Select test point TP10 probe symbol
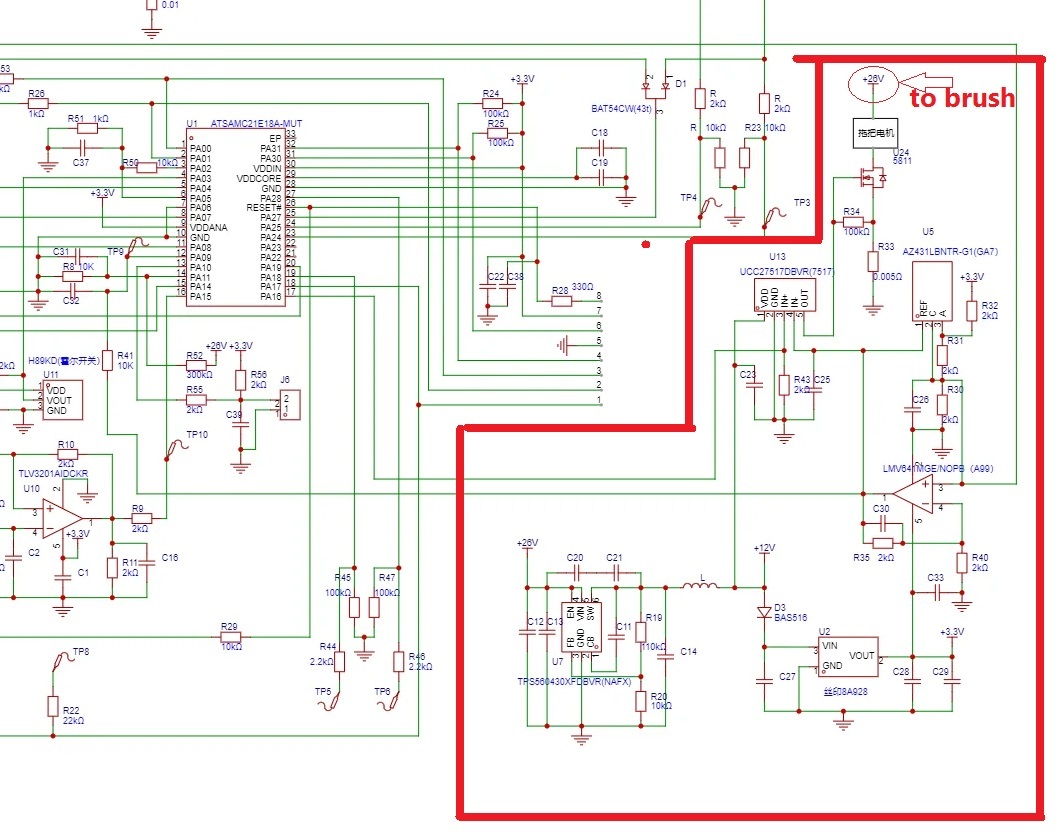1060x834 pixels. 176,450
